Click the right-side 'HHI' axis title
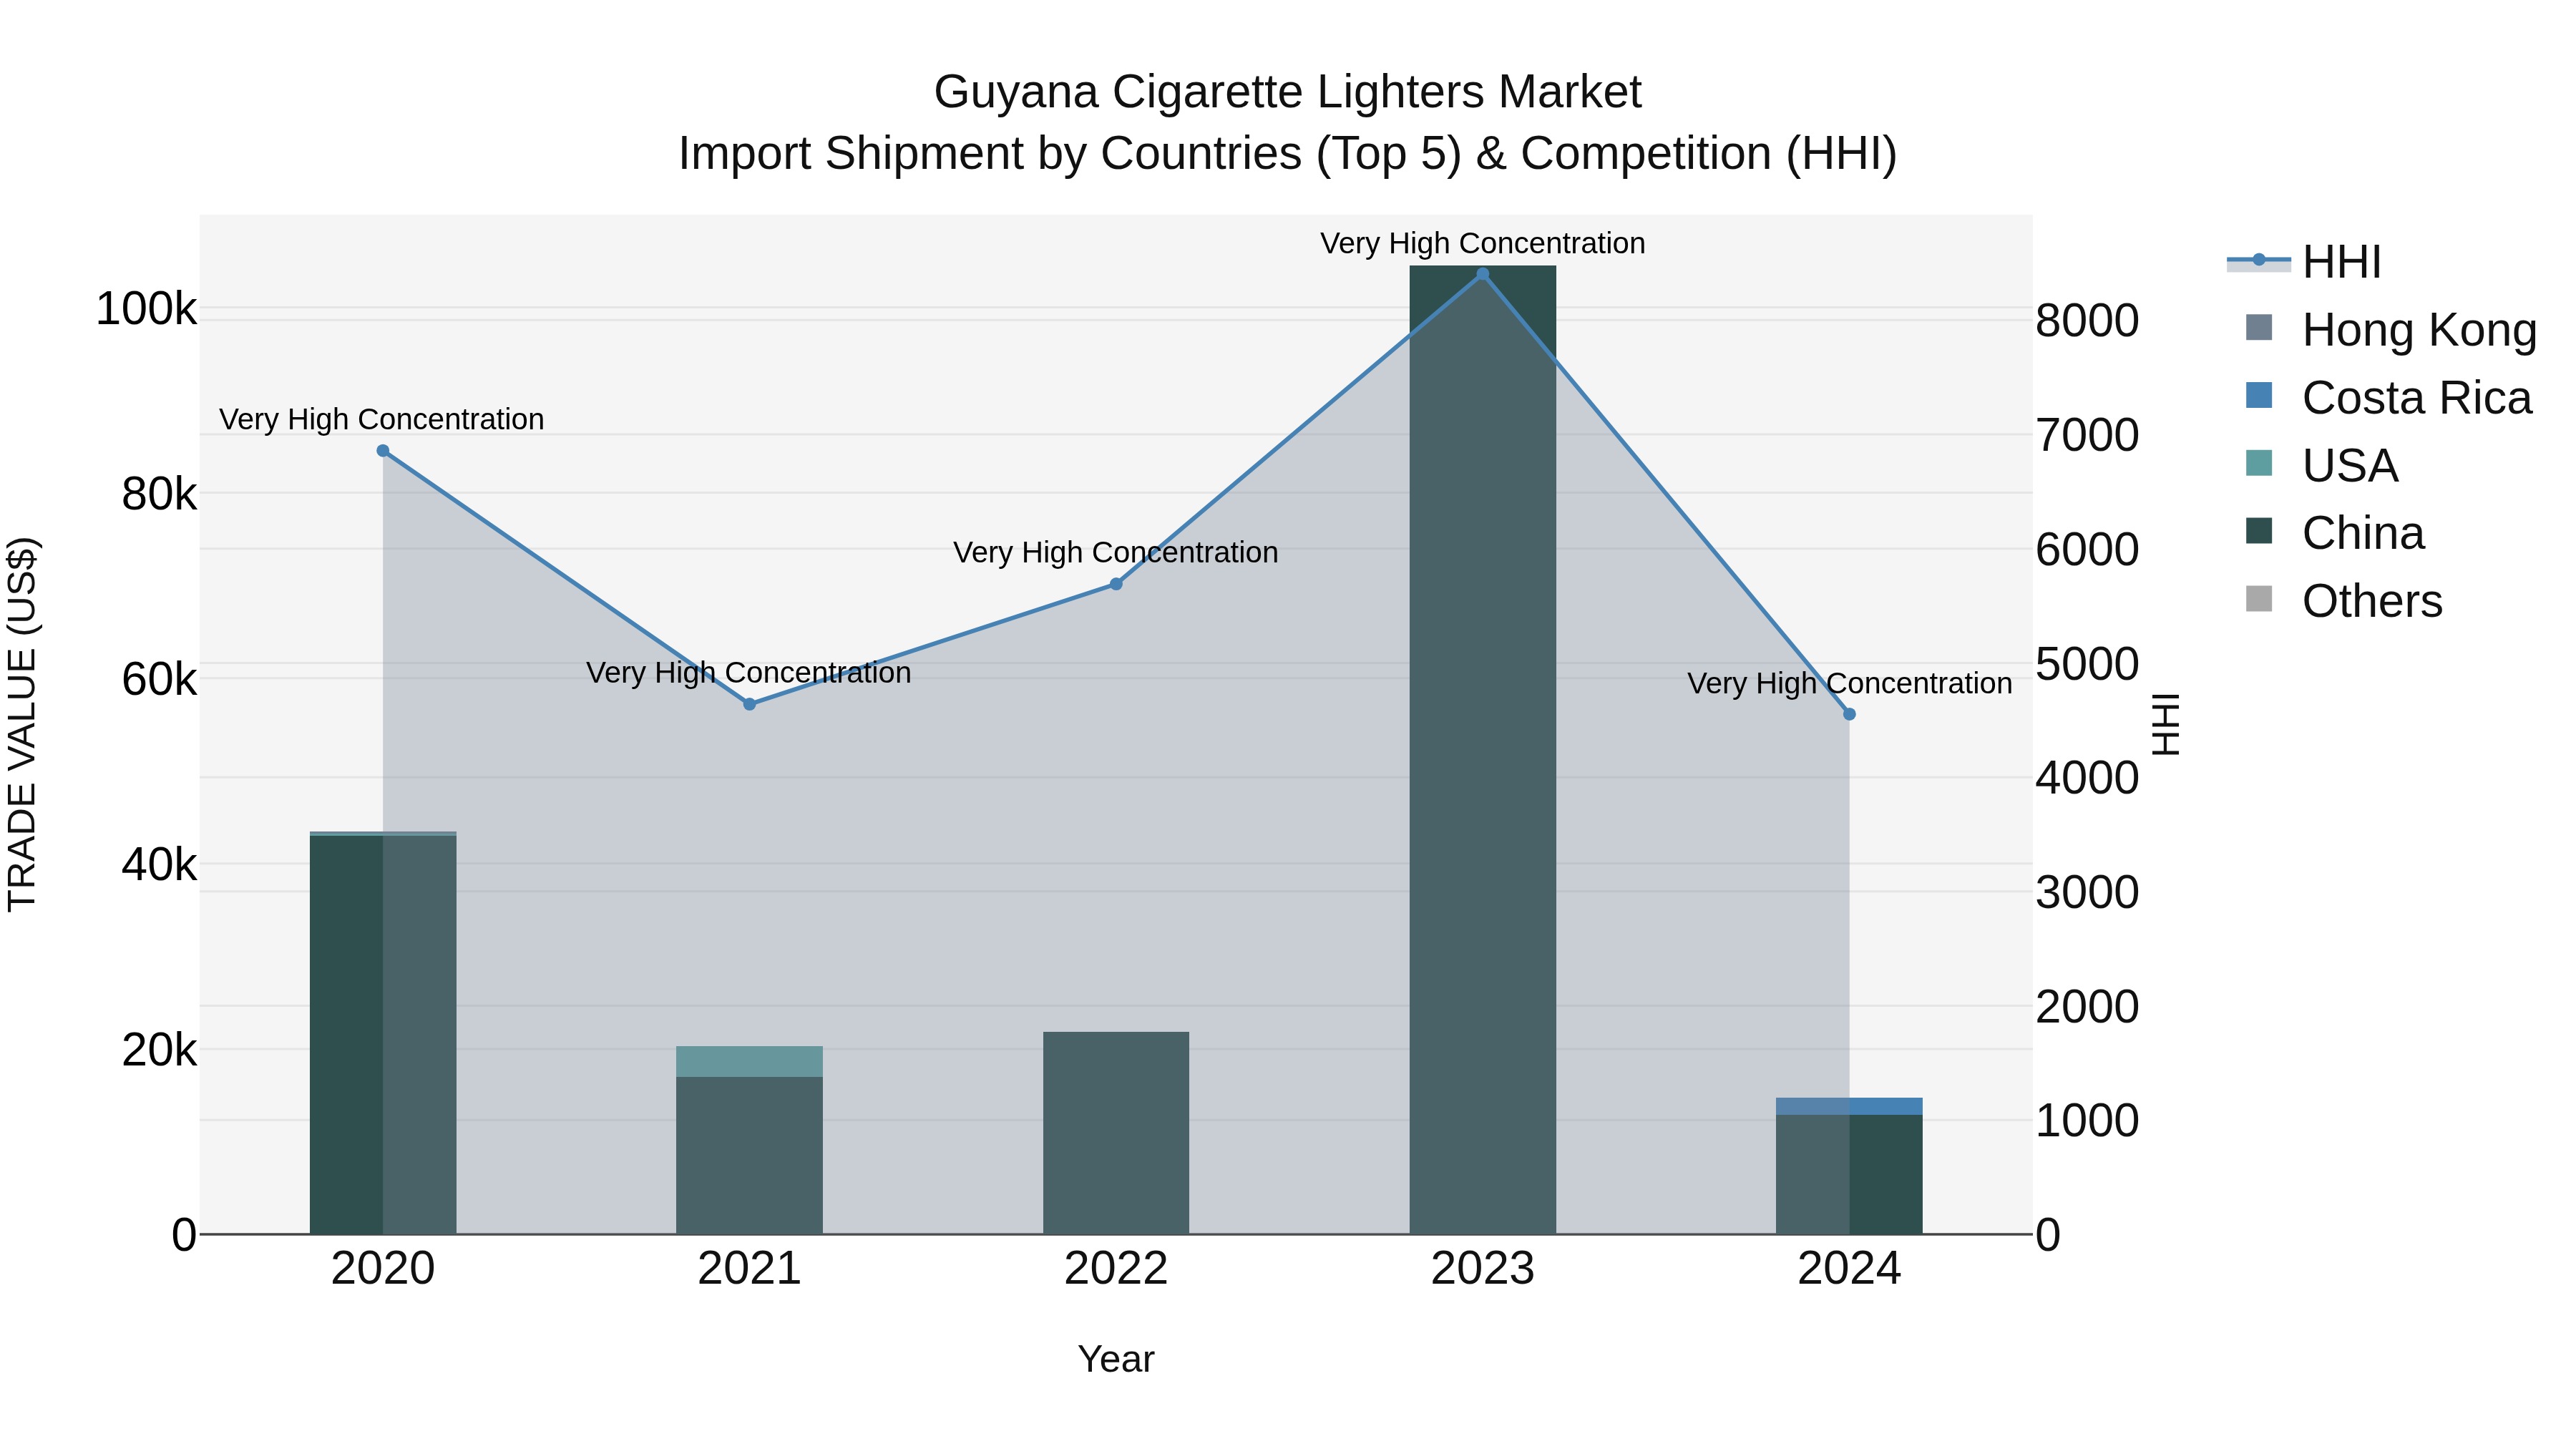Image resolution: width=2576 pixels, height=1449 pixels. [x=2165, y=724]
